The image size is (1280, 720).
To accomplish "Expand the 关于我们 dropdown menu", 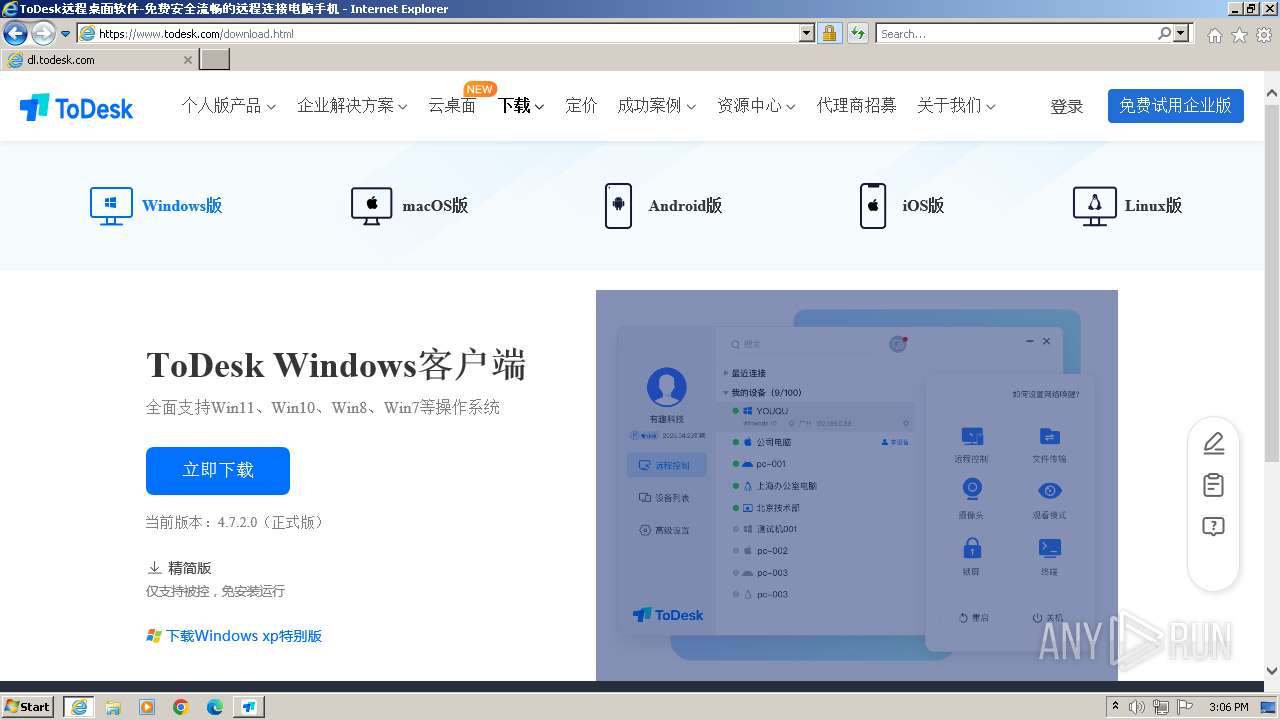I will click(x=956, y=106).
